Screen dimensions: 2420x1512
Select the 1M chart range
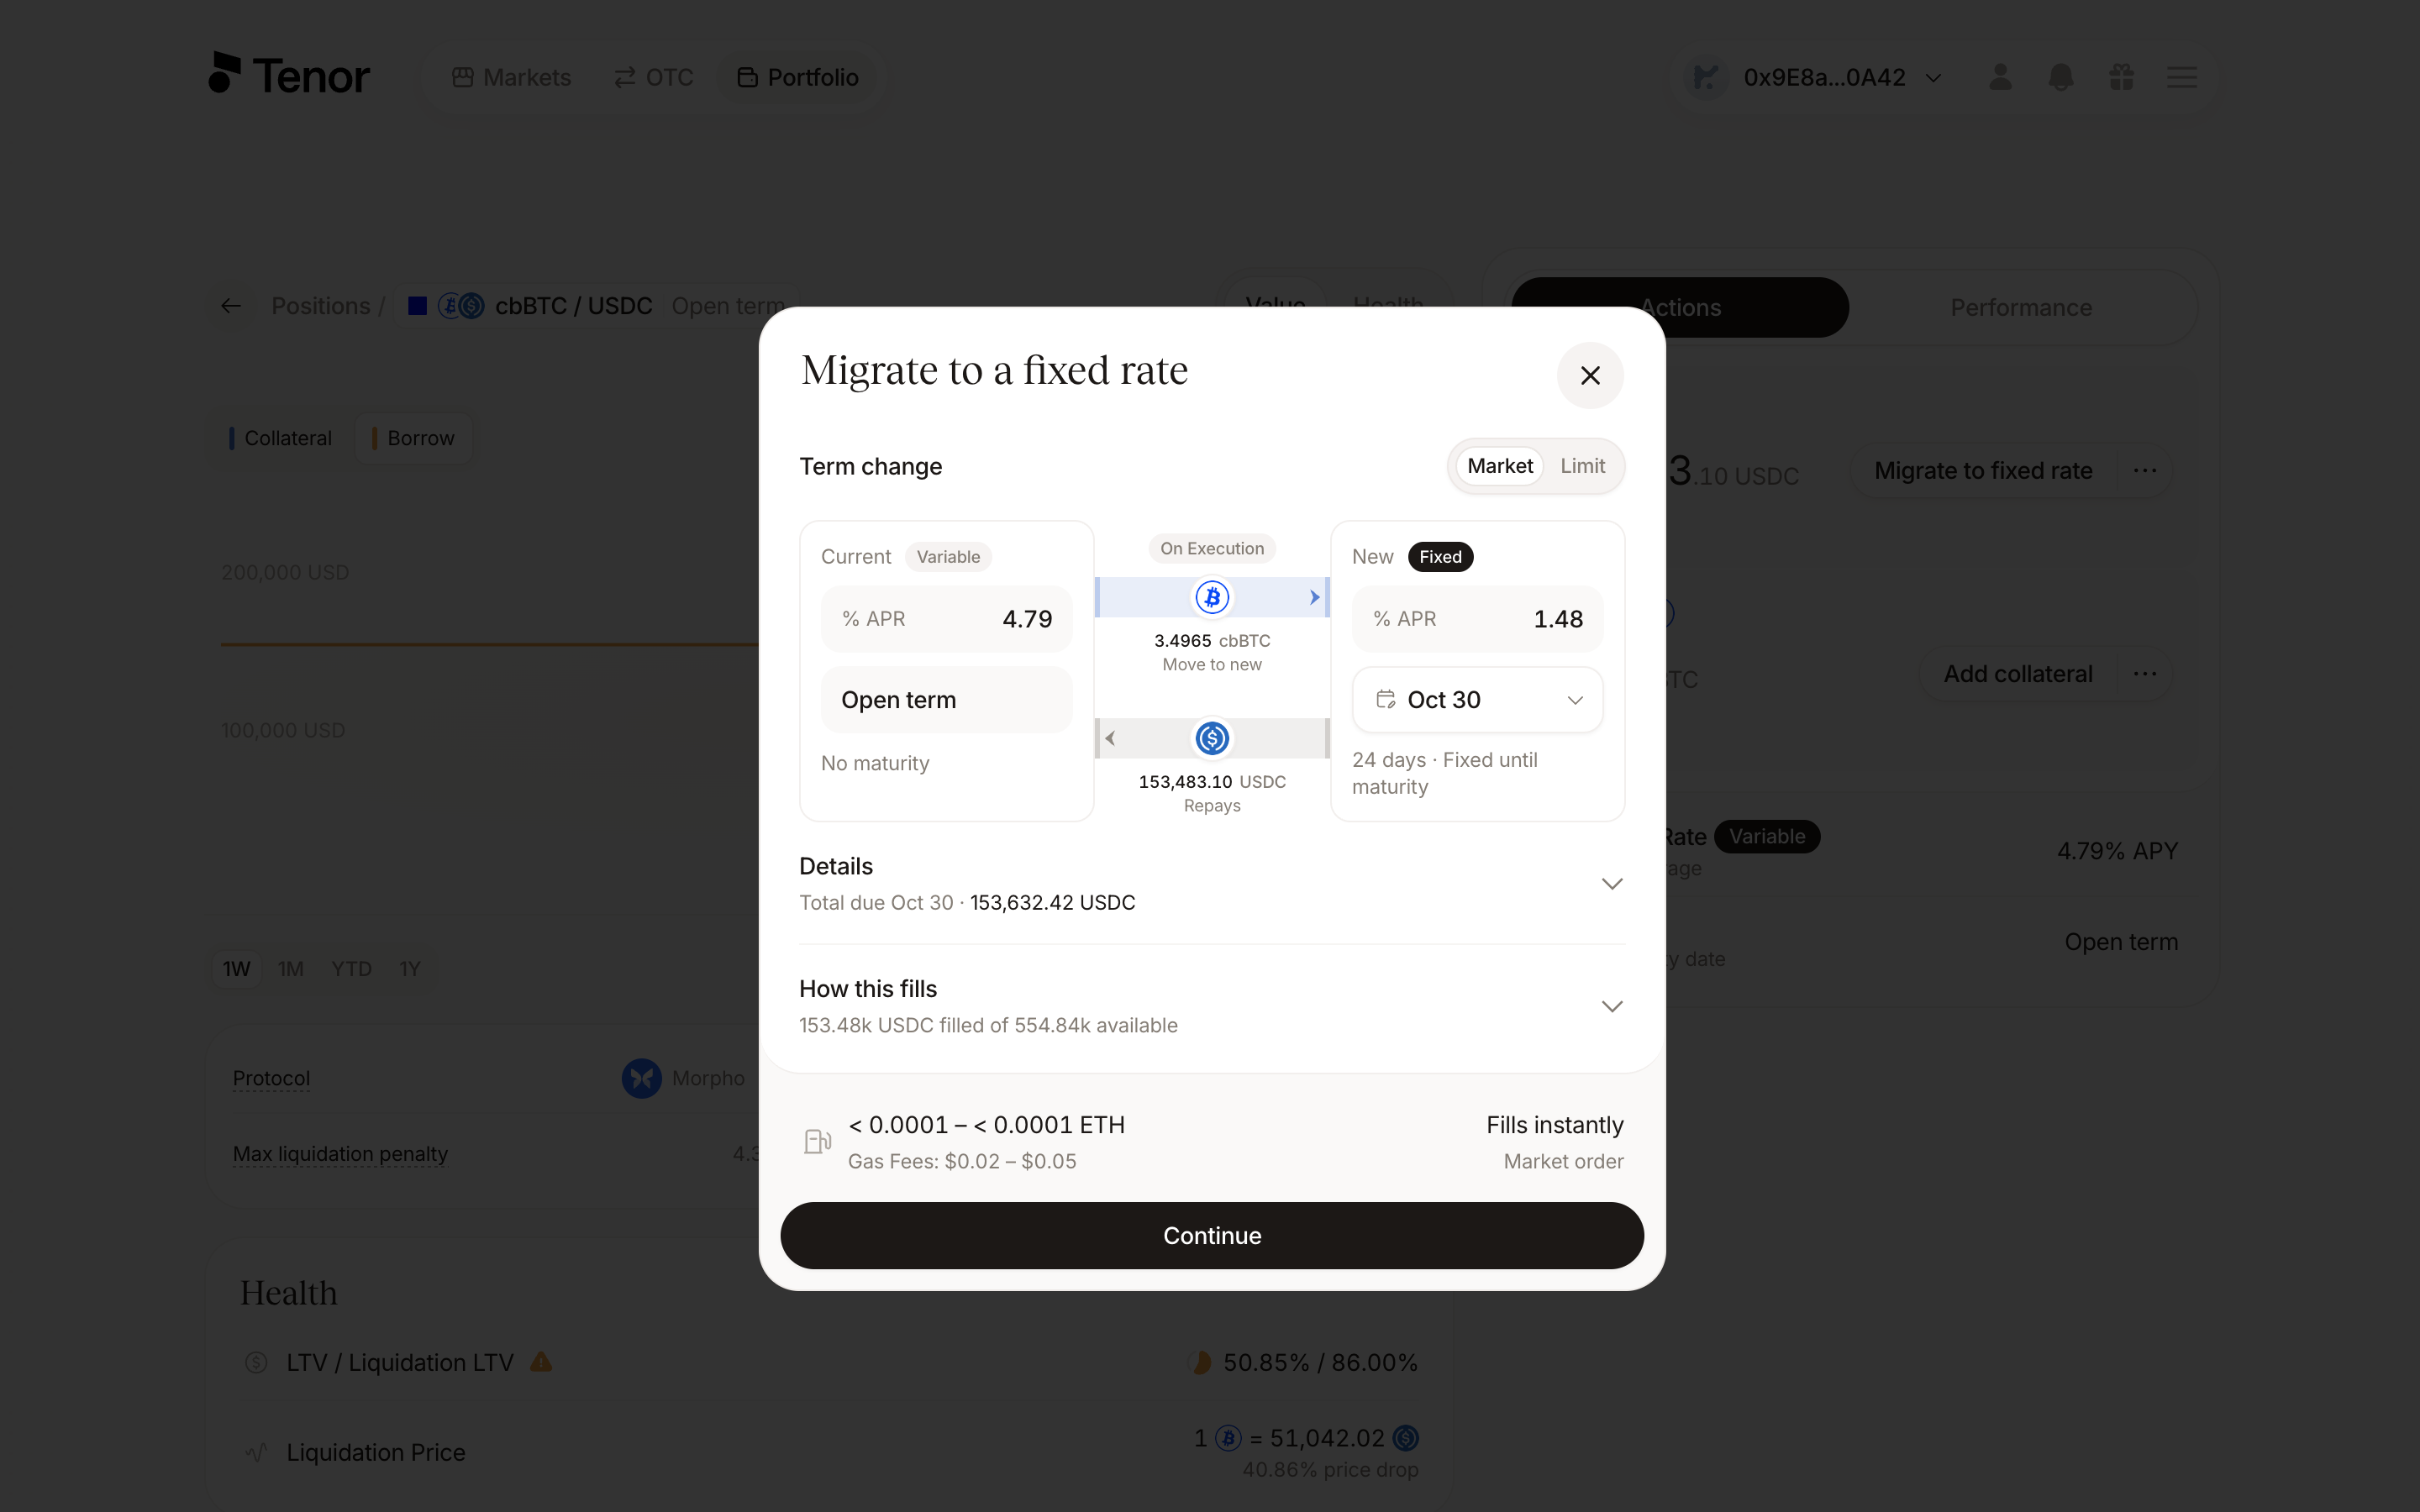(290, 969)
